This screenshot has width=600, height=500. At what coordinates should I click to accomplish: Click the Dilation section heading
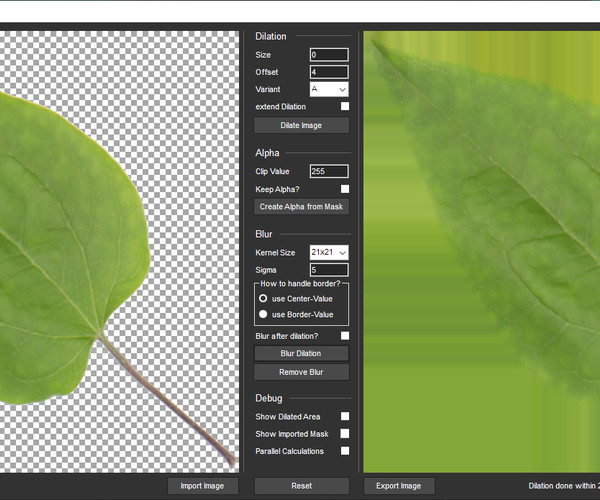[x=271, y=36]
